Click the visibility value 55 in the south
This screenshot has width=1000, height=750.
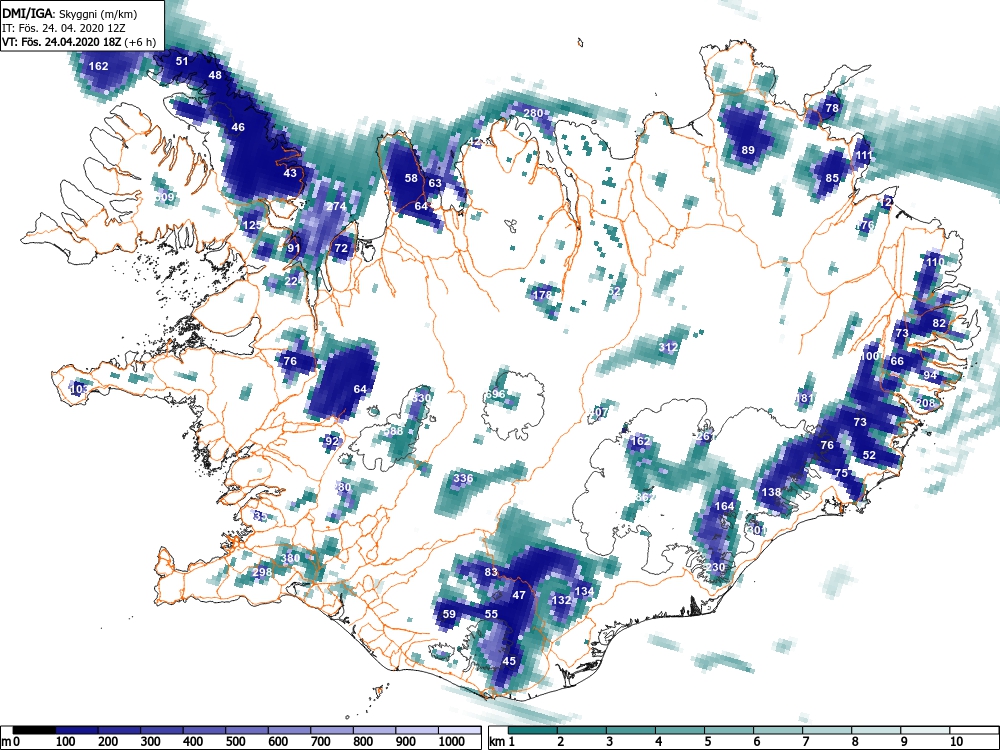491,614
